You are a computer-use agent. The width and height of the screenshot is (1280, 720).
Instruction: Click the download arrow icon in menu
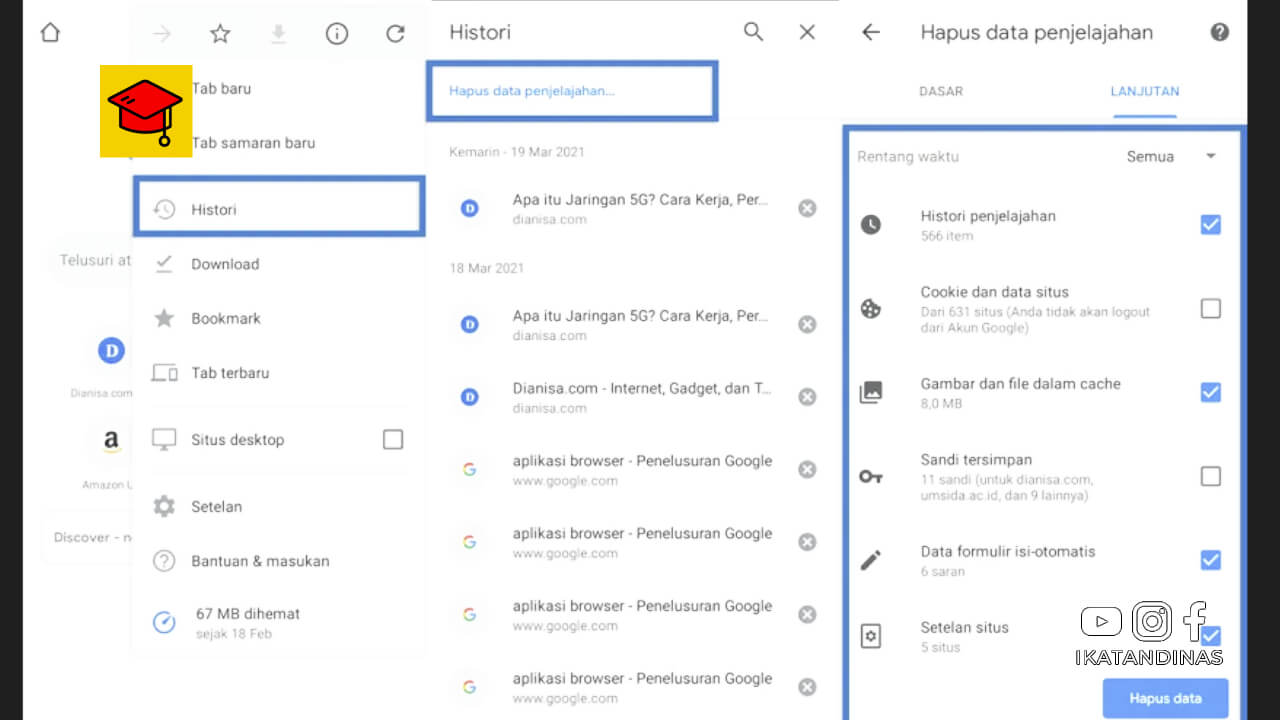click(x=278, y=34)
